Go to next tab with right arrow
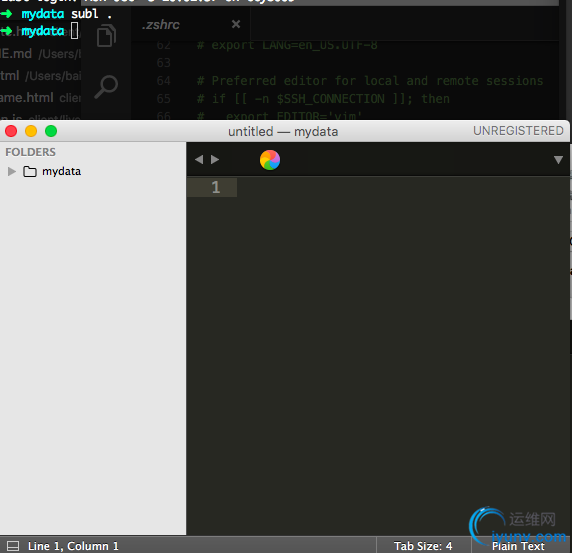The image size is (572, 553). (215, 159)
